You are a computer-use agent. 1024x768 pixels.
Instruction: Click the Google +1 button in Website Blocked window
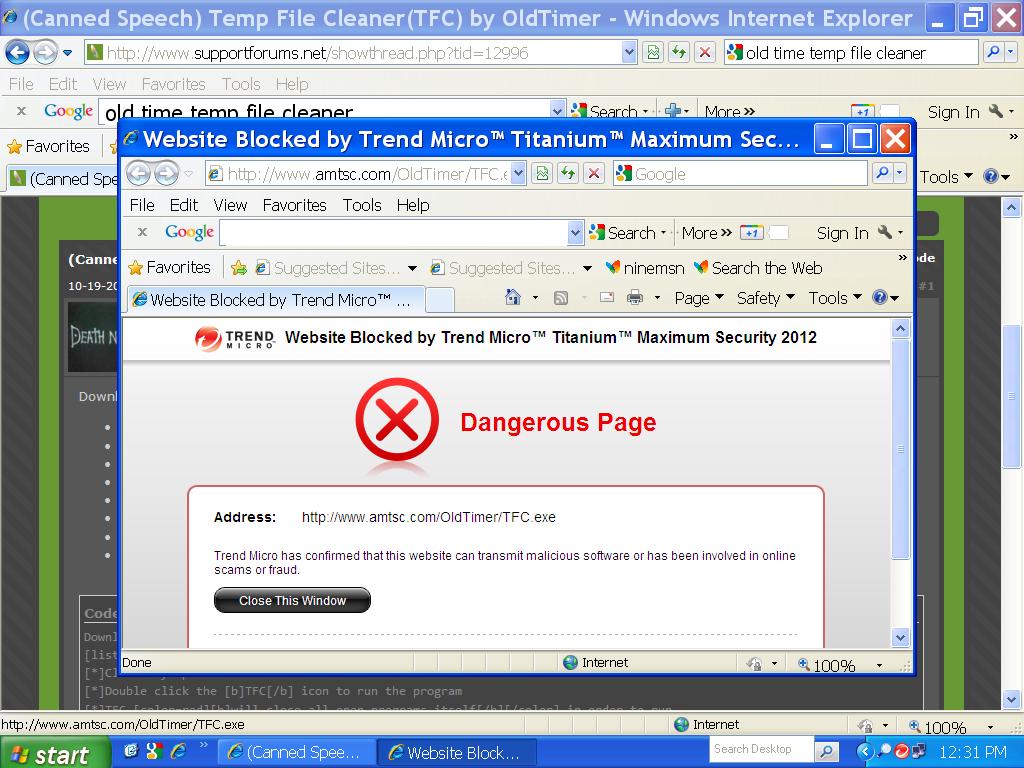pyautogui.click(x=752, y=232)
